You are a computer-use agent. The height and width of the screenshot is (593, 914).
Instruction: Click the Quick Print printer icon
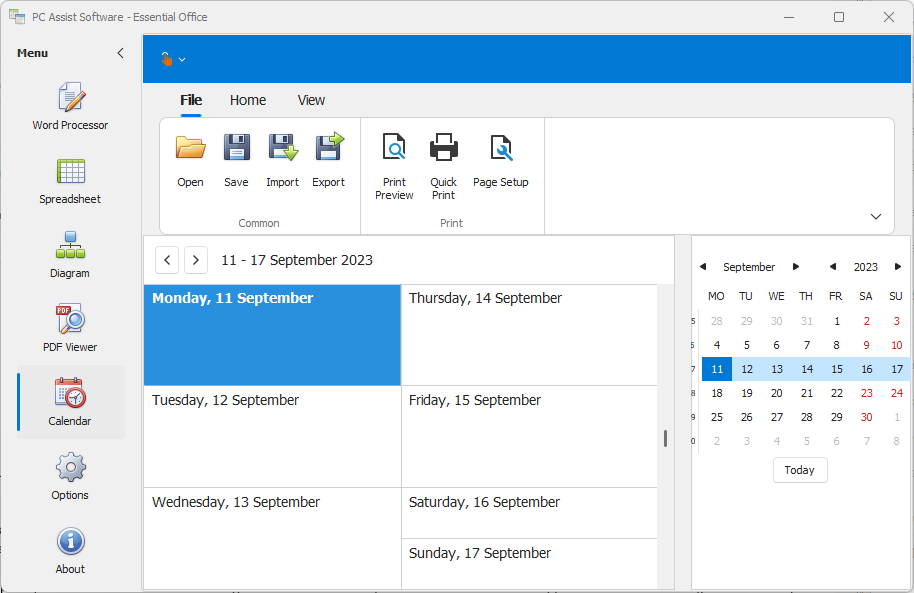point(443,149)
